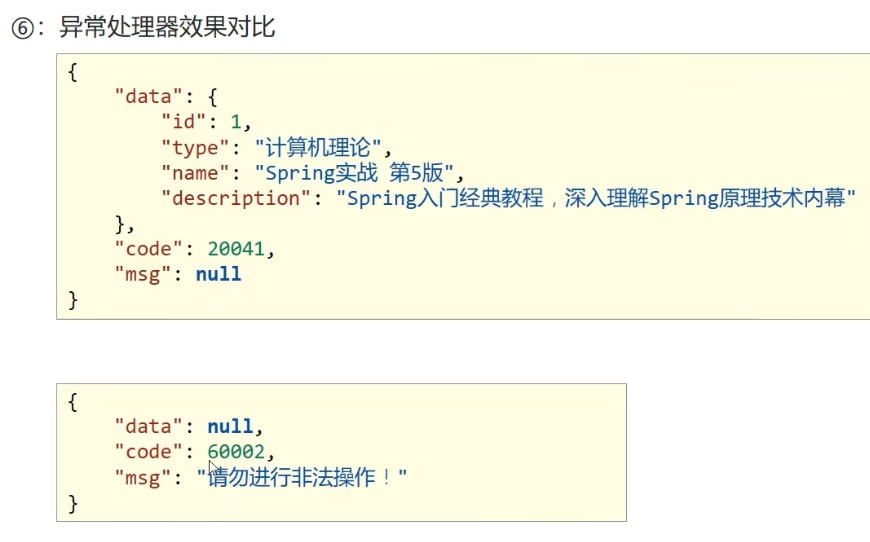This screenshot has height=542, width=870.
Task: Click the null data value in second block
Action: pyautogui.click(x=230, y=426)
